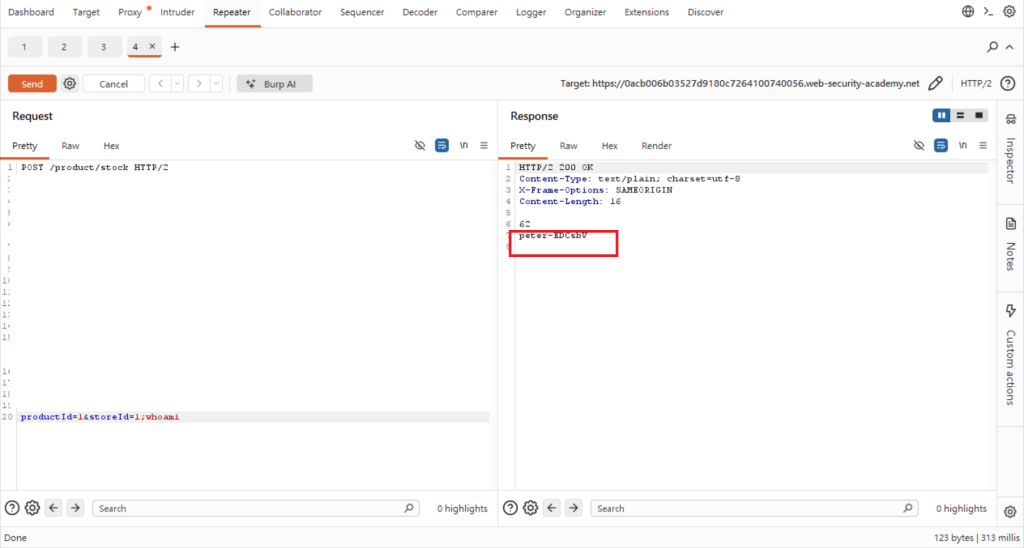
Task: Select the combined tabbed layout icon
Action: click(979, 116)
